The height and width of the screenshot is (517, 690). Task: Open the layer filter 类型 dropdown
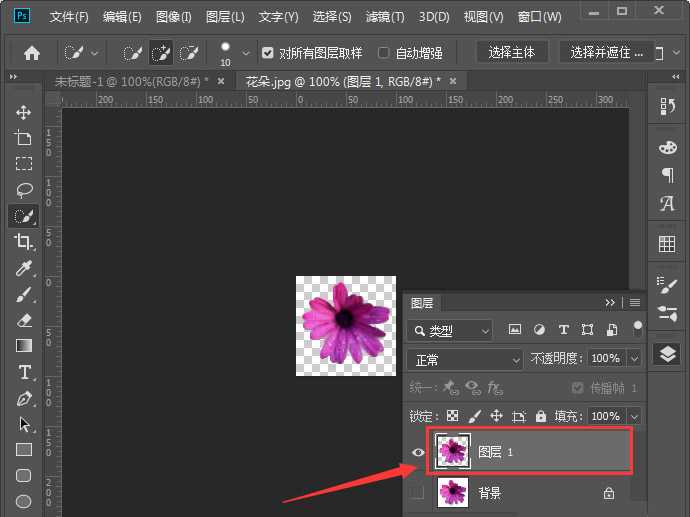click(451, 330)
